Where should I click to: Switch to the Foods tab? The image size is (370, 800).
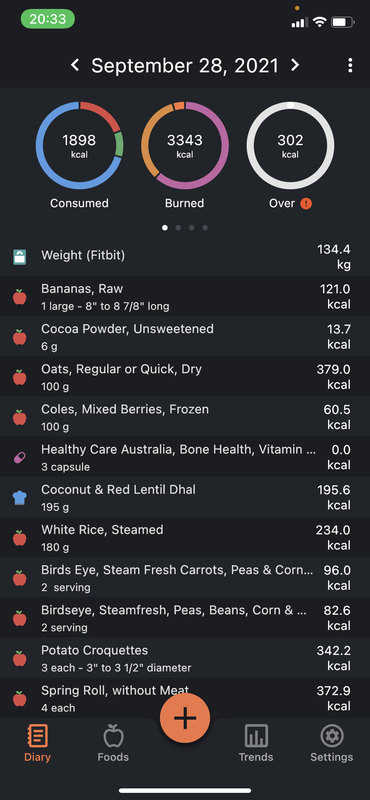click(113, 743)
